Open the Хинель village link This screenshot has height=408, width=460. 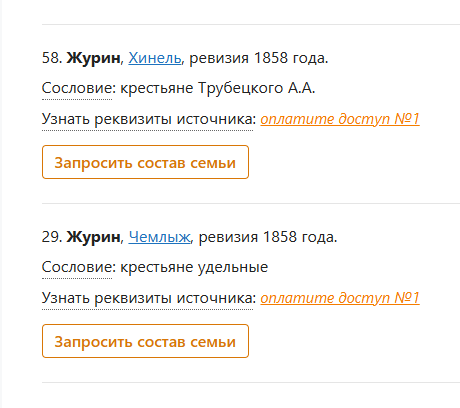155,58
